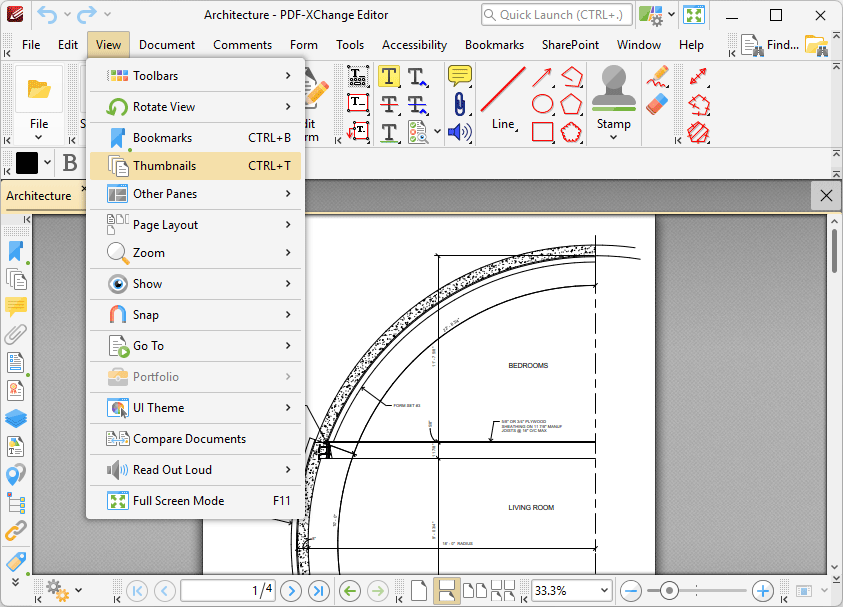Select the Line drawing tool

click(x=503, y=99)
